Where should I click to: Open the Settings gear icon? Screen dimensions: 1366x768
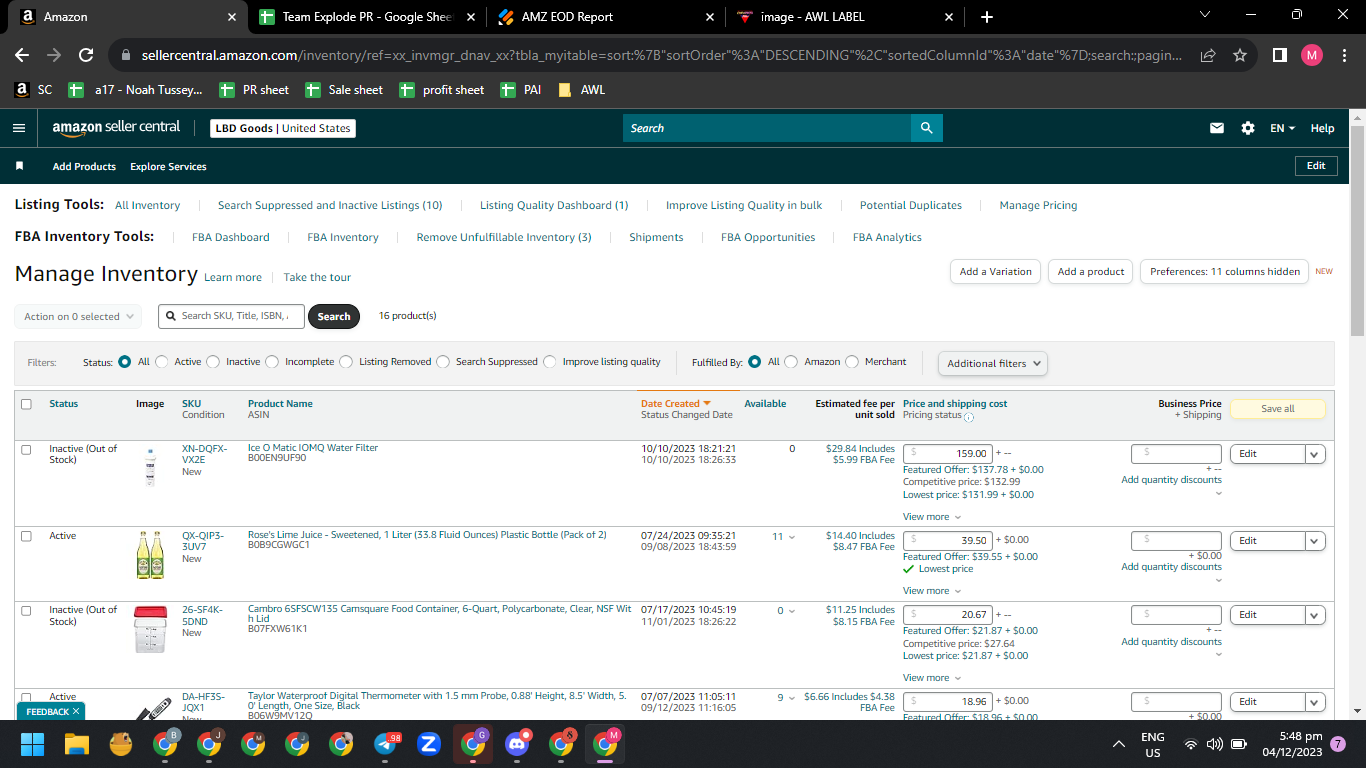coord(1248,128)
